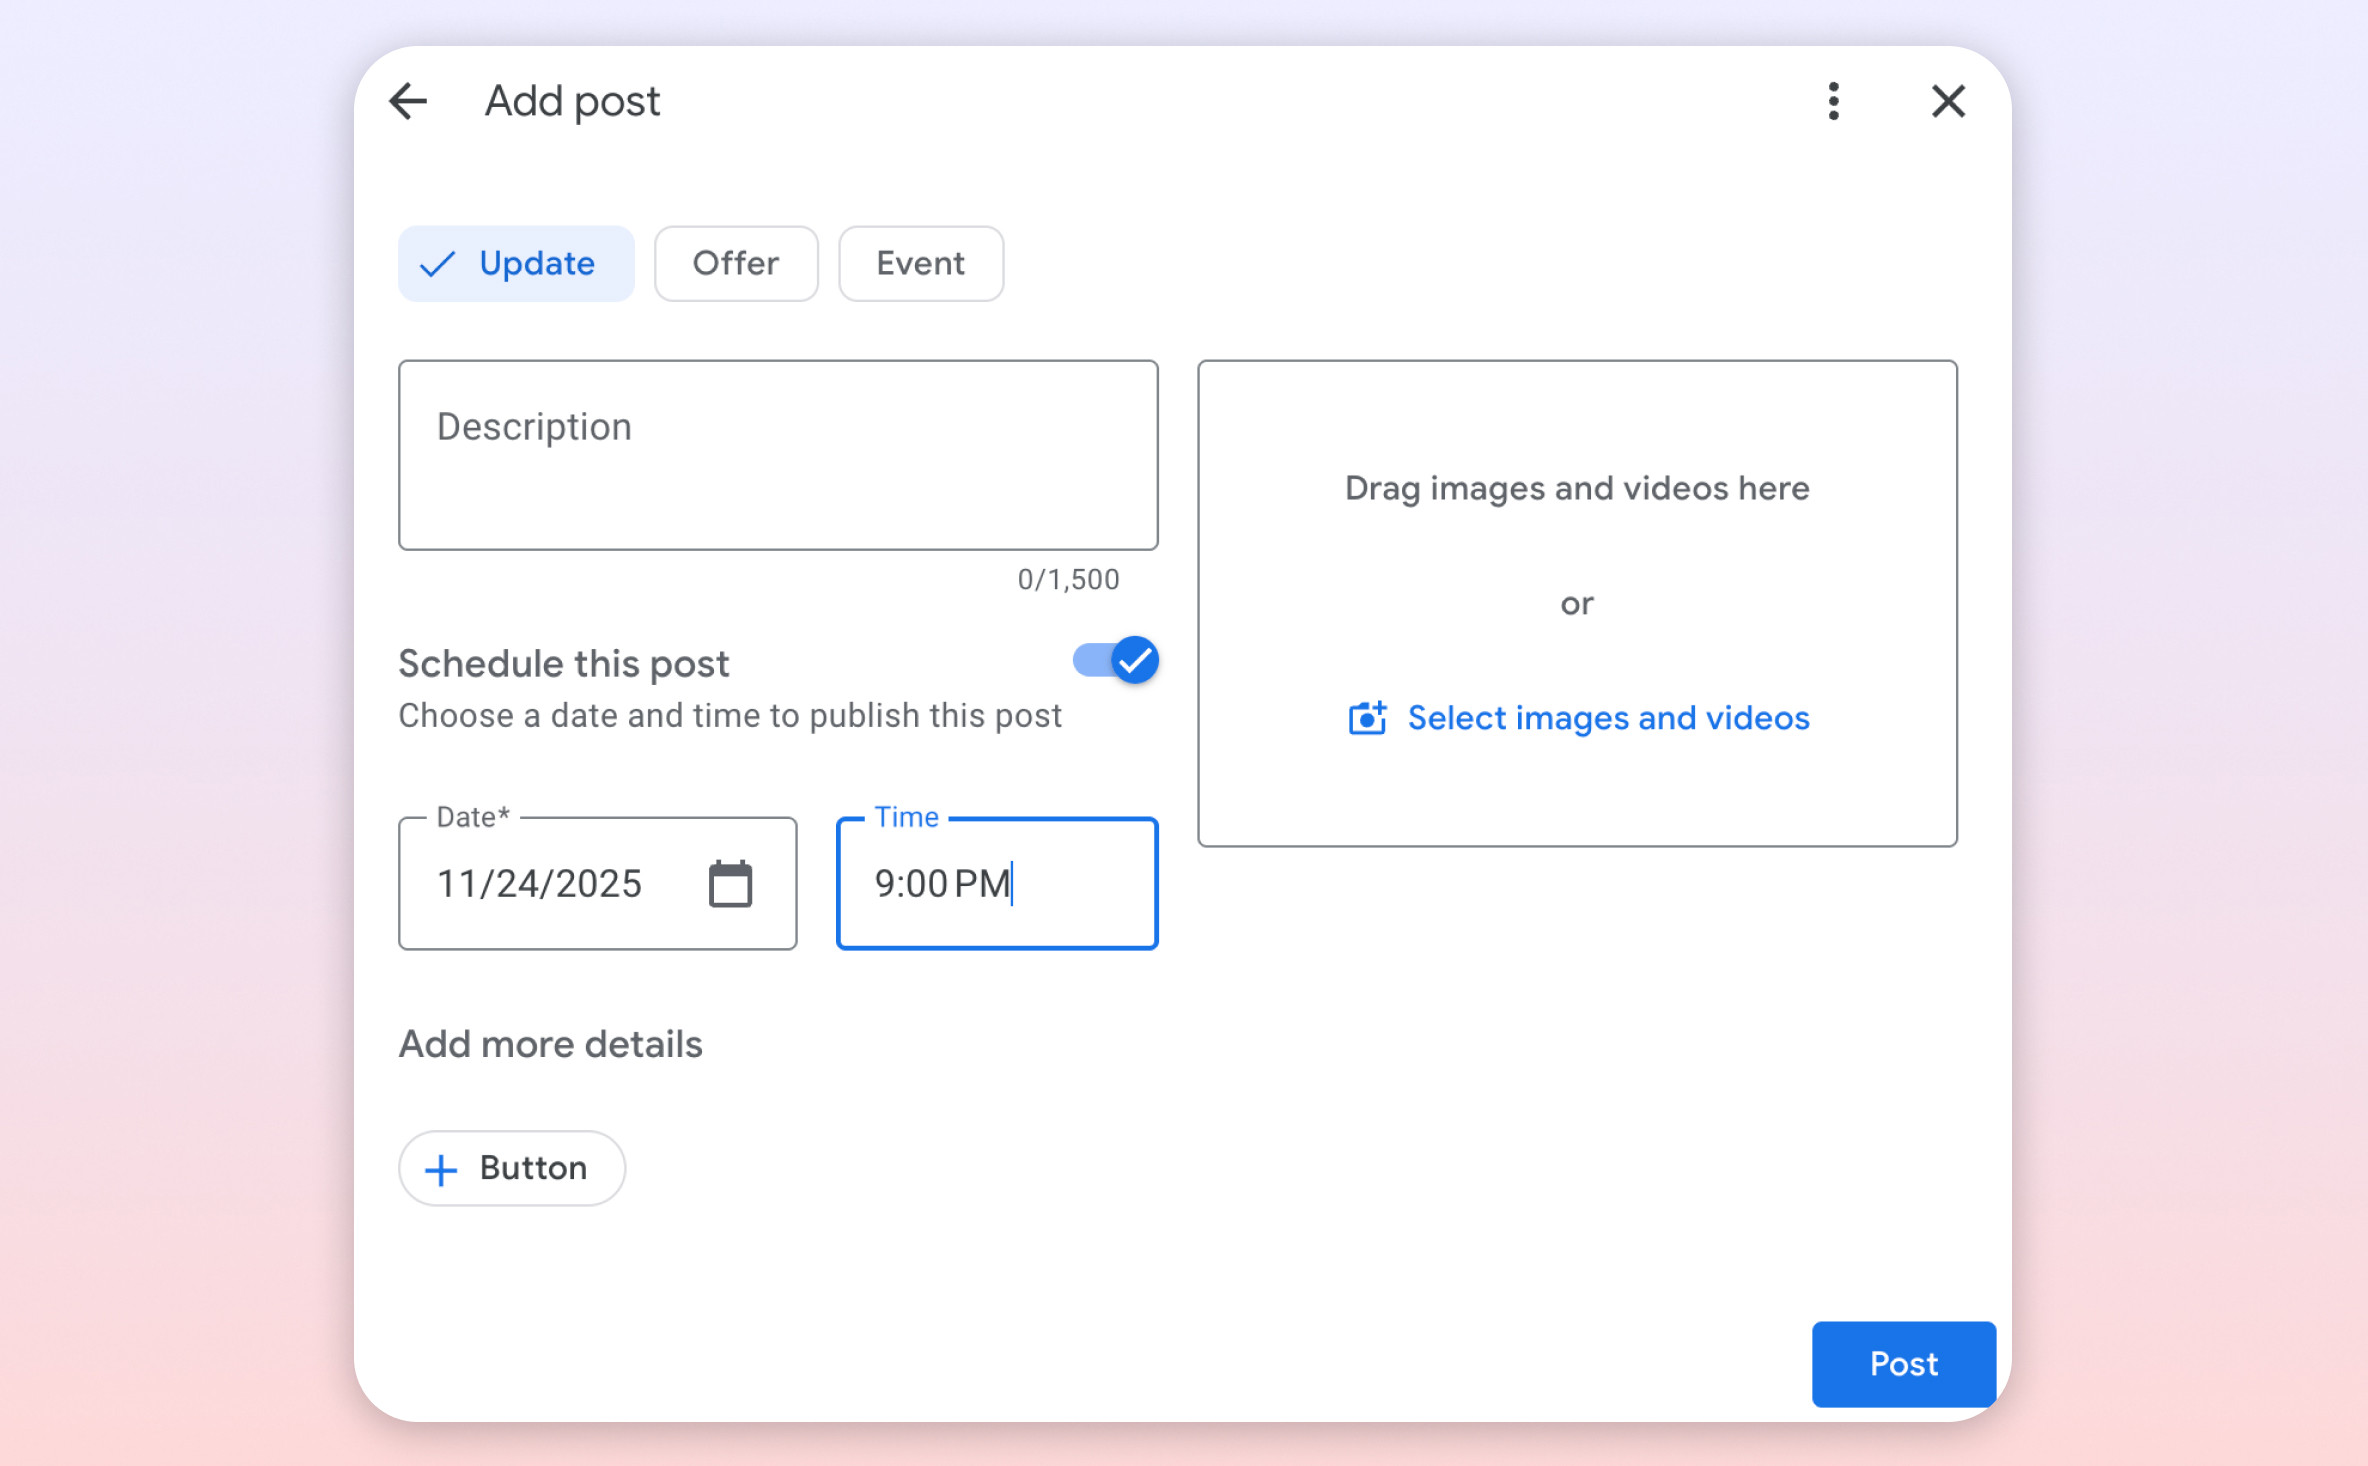Image resolution: width=2368 pixels, height=1466 pixels.
Task: Go back using the left arrow
Action: click(x=408, y=101)
